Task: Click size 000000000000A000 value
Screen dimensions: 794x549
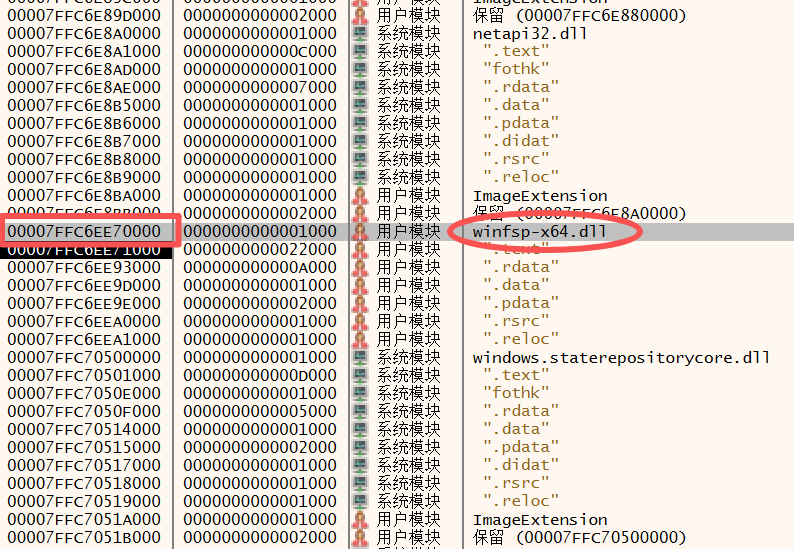Action: [x=260, y=267]
